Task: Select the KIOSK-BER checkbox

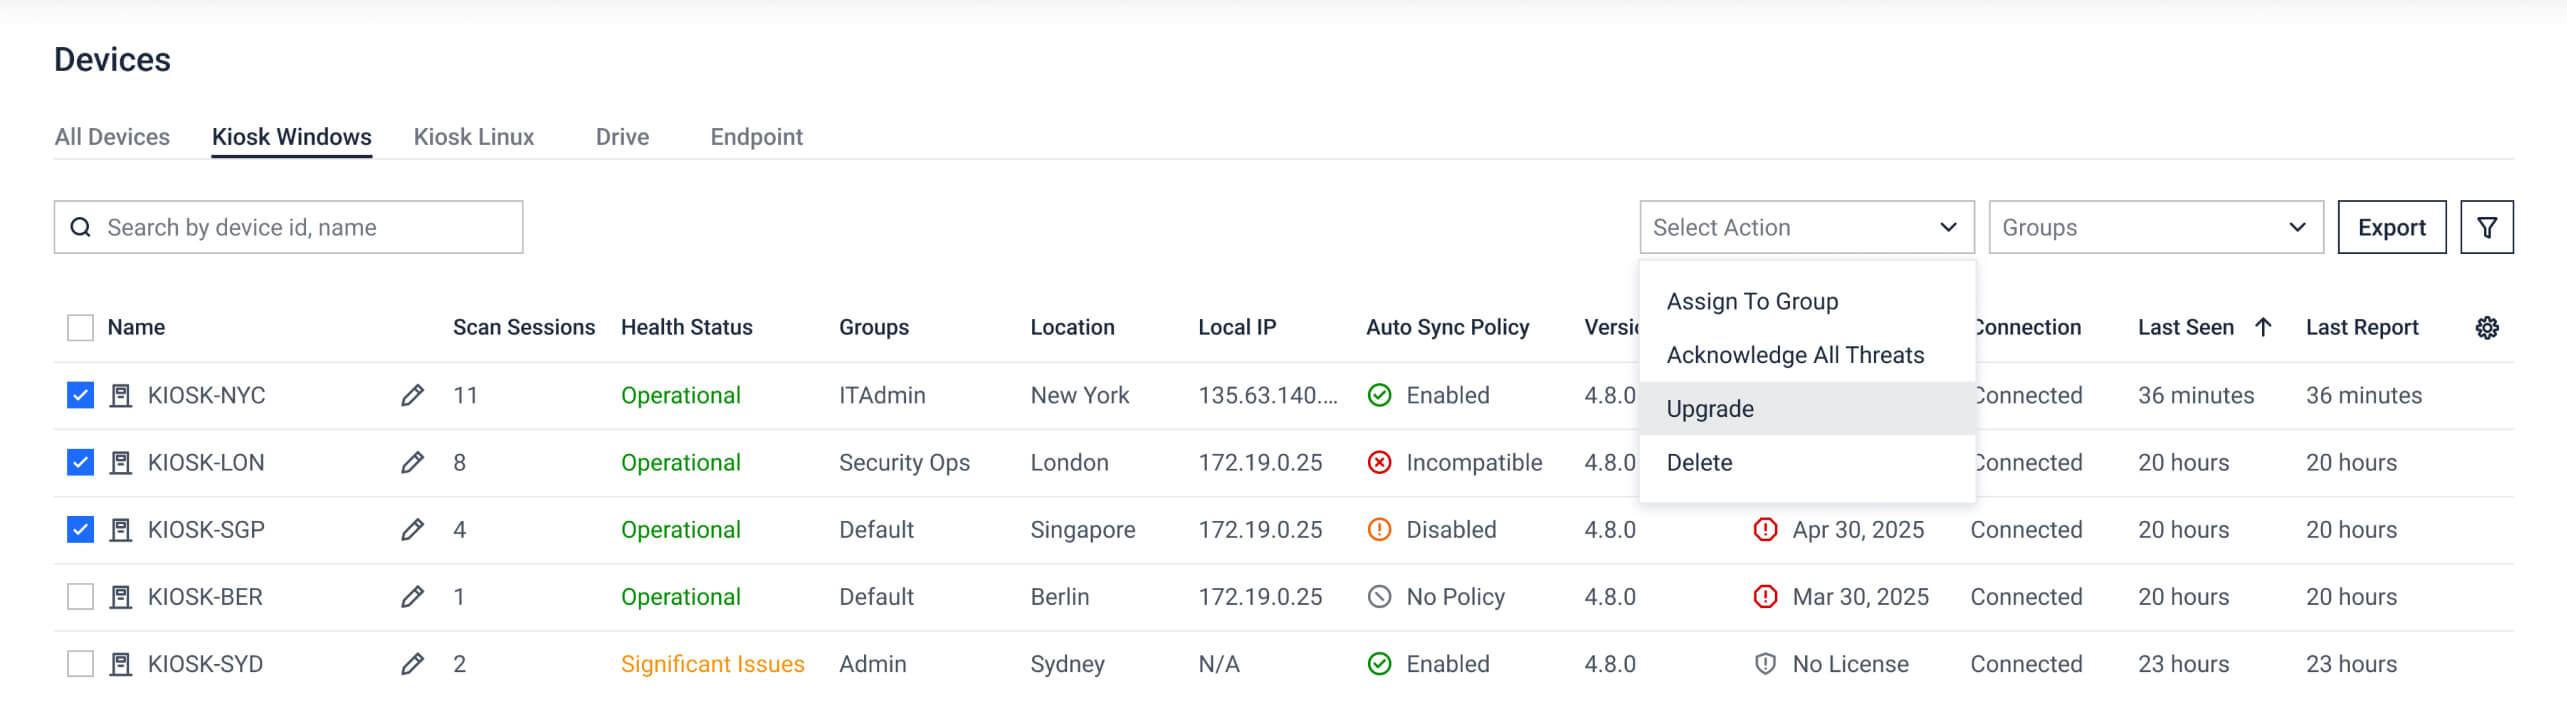Action: point(80,597)
